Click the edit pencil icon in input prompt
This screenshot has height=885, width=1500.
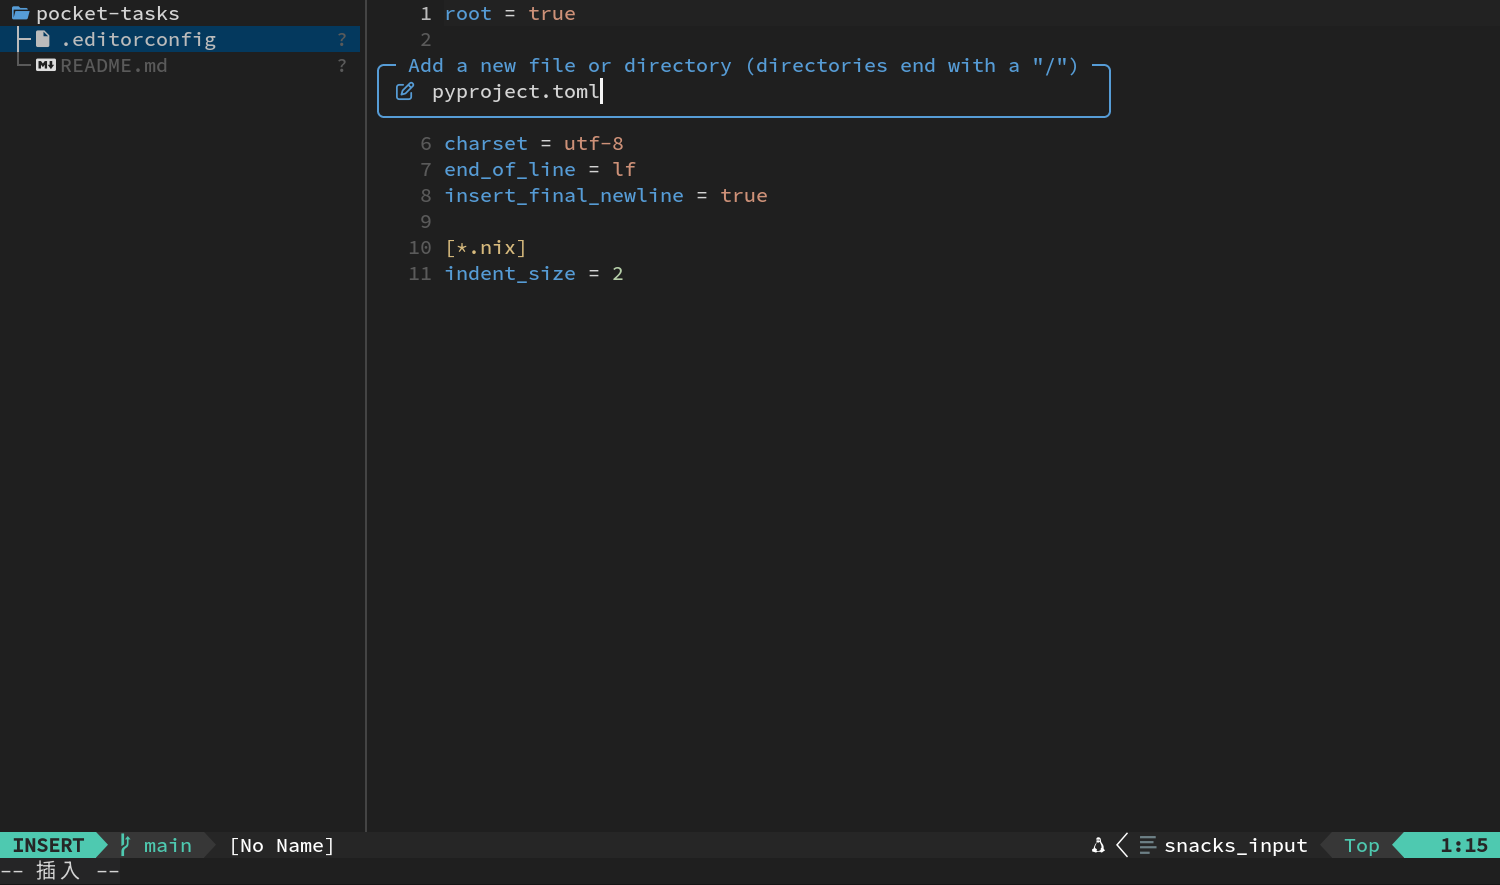coord(405,91)
